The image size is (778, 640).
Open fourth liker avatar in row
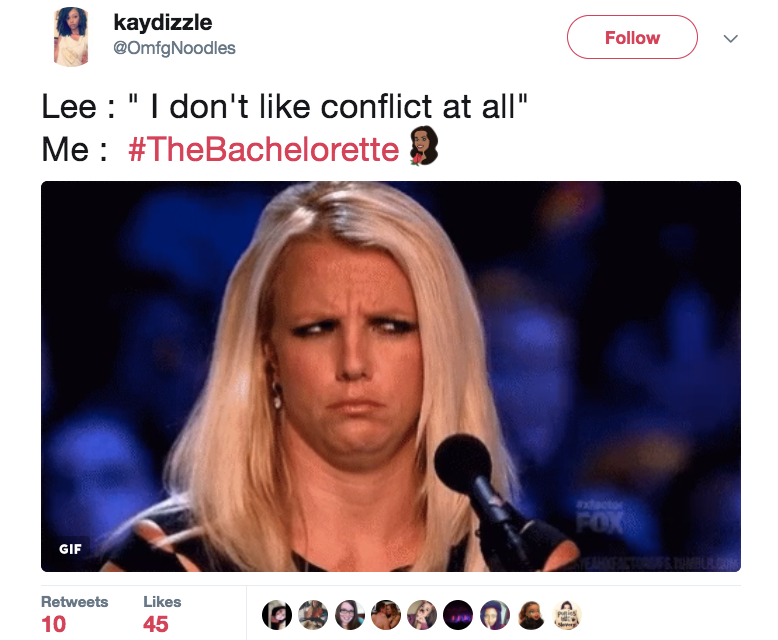tap(386, 615)
